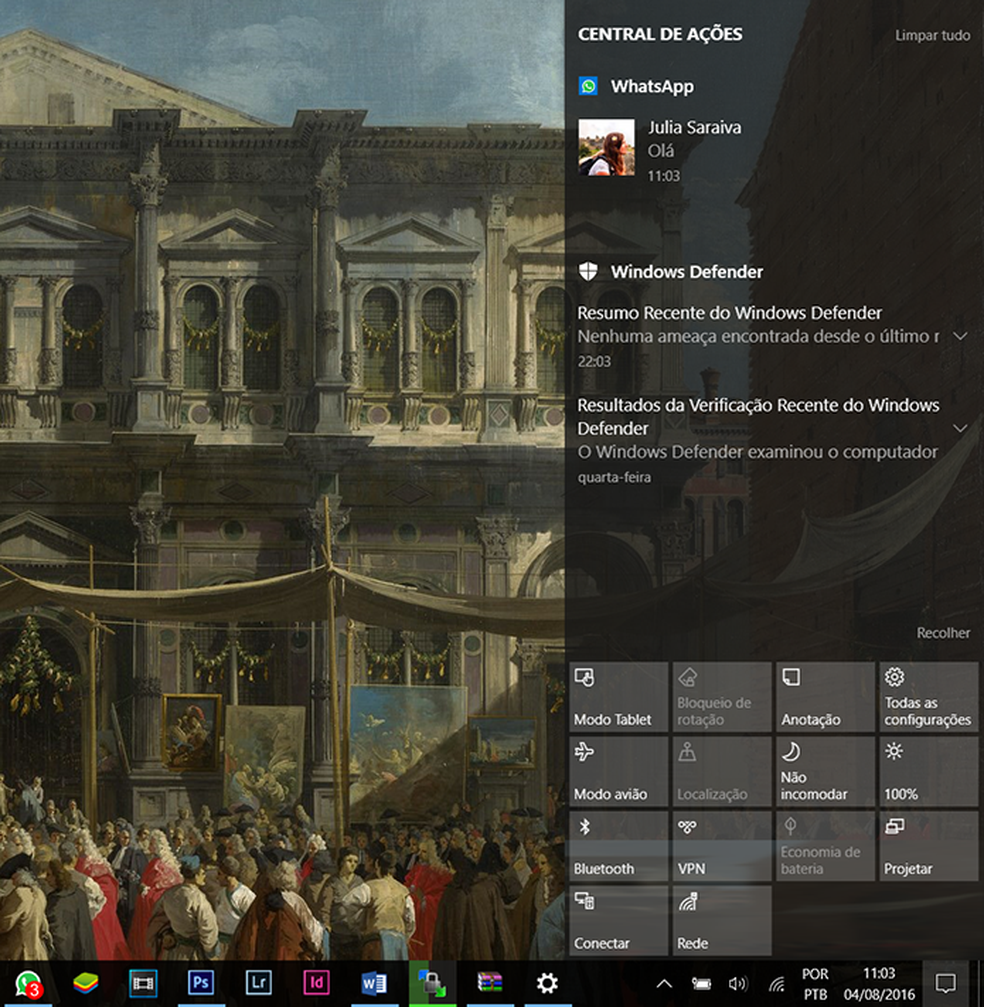The height and width of the screenshot is (1007, 984).
Task: Open the Anotação quick action
Action: point(826,697)
